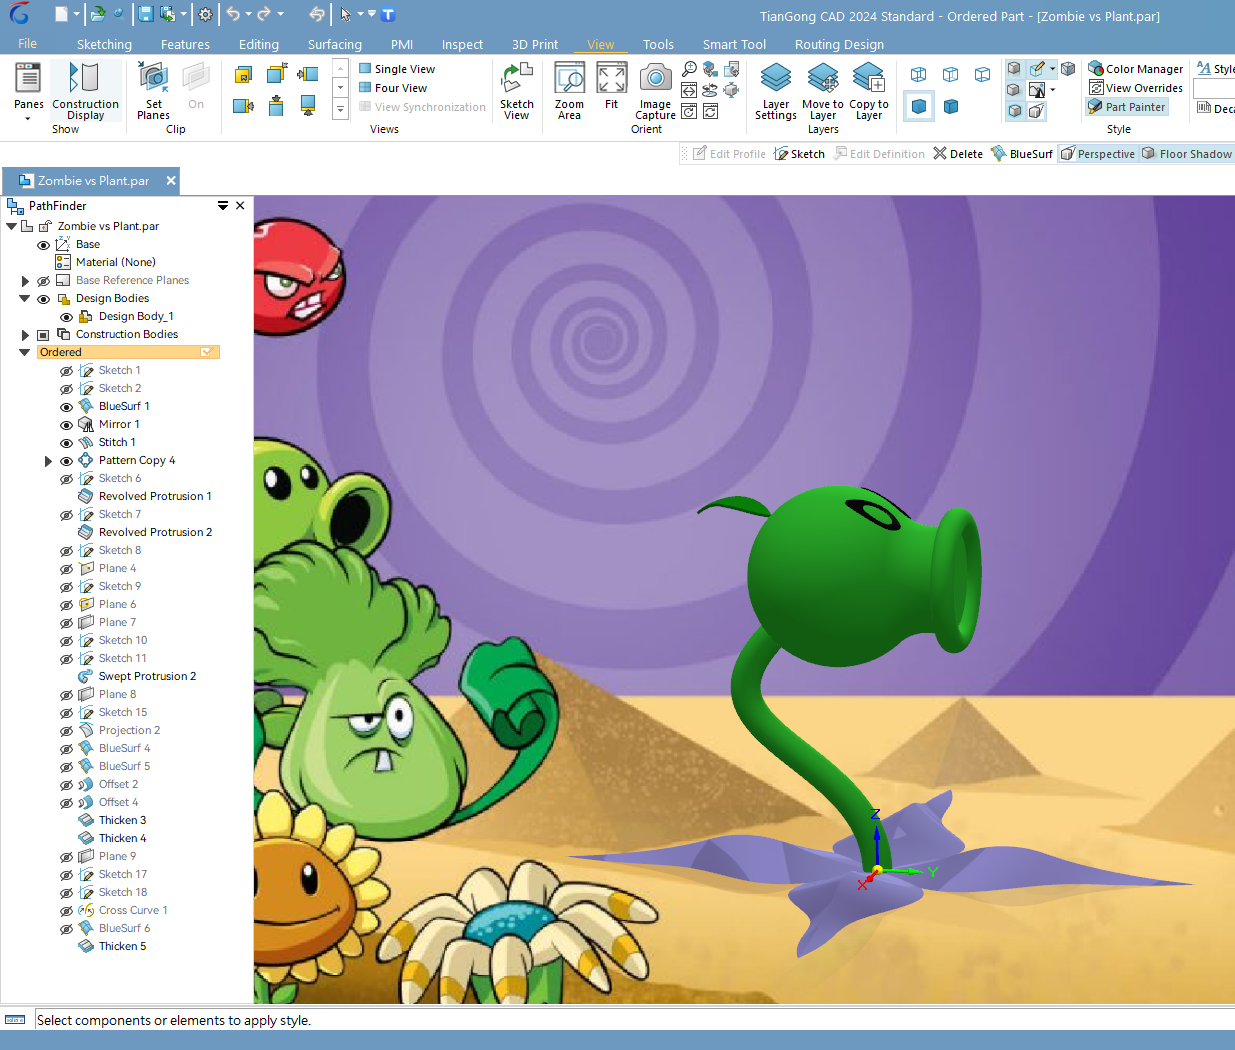Toggle visibility of BlueSurf 1
Image resolution: width=1235 pixels, height=1050 pixels.
click(x=66, y=407)
